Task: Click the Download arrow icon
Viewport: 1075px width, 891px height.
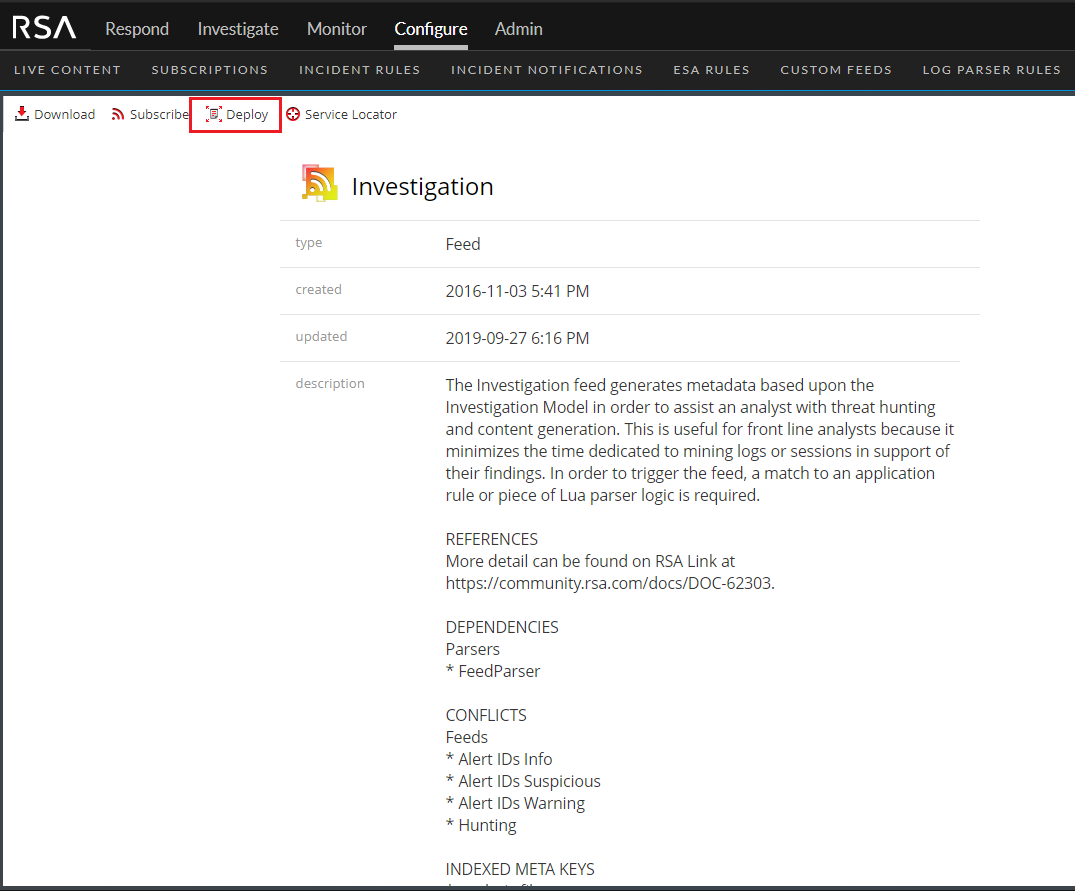Action: point(22,114)
